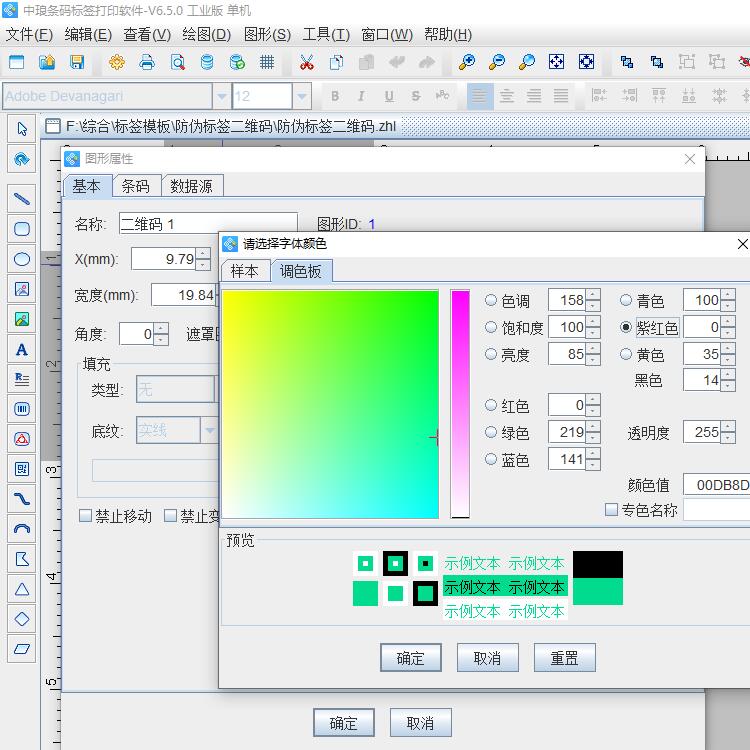Open the font size dropdown arrow

pyautogui.click(x=302, y=96)
